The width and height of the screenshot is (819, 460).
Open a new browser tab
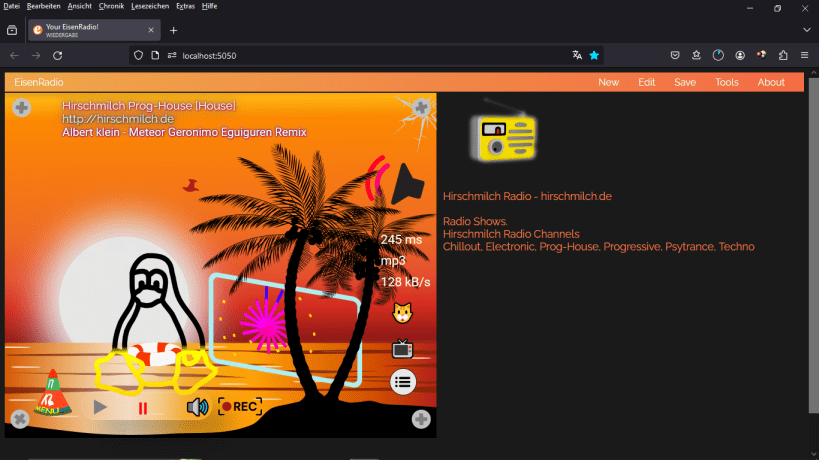click(173, 30)
